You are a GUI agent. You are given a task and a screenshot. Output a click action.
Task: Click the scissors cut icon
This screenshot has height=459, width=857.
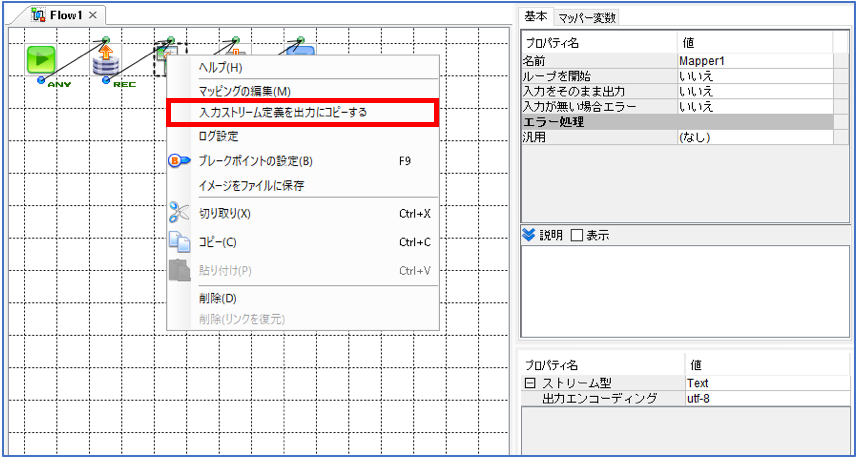point(179,213)
